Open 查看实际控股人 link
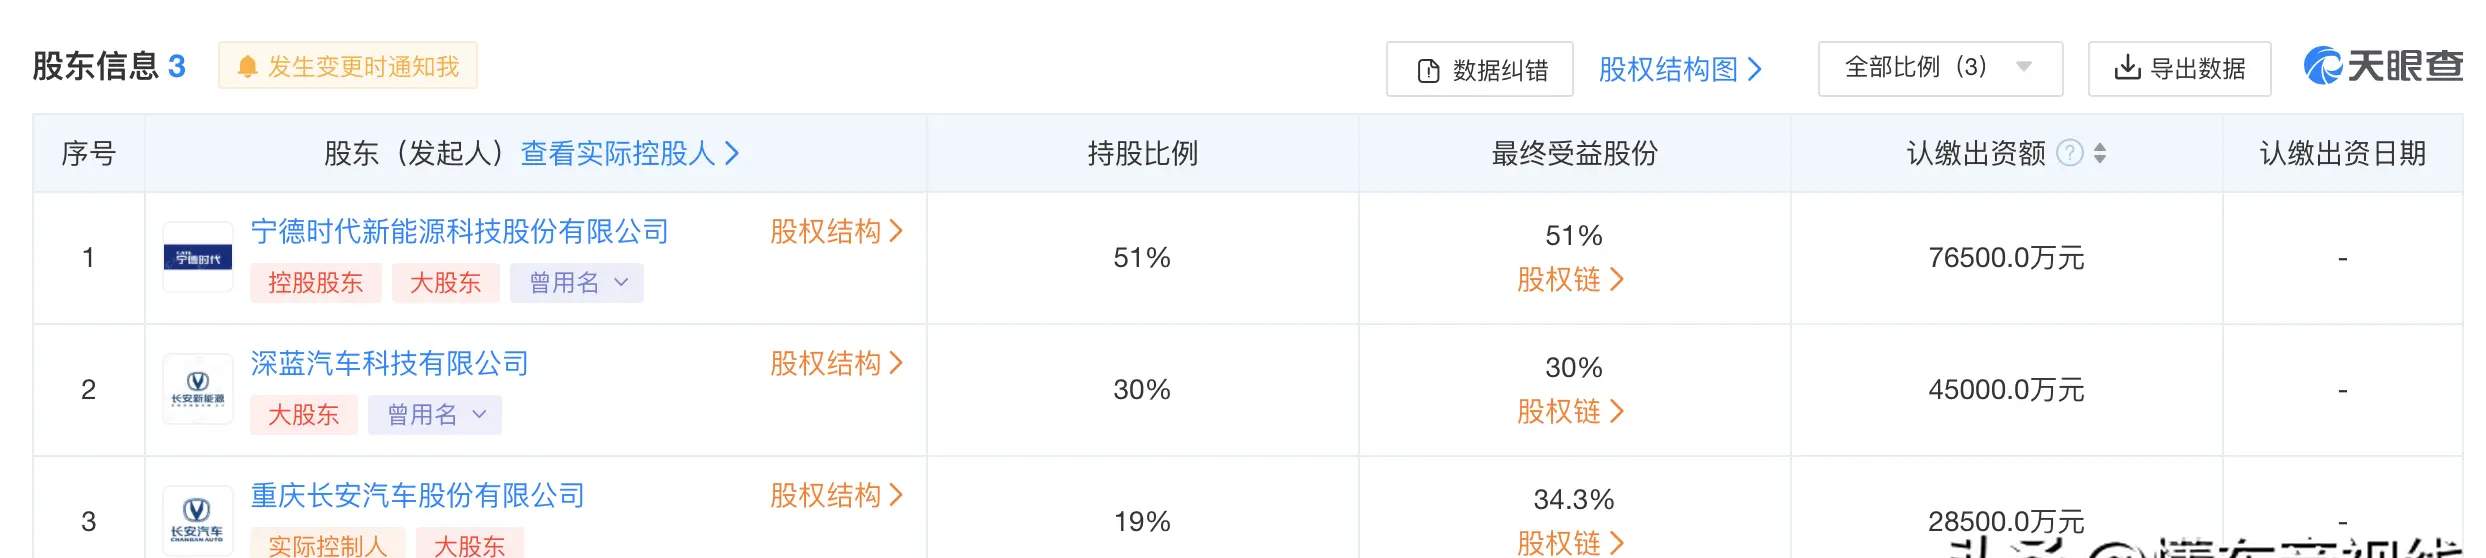Screen dimensions: 2486x558 pos(630,153)
